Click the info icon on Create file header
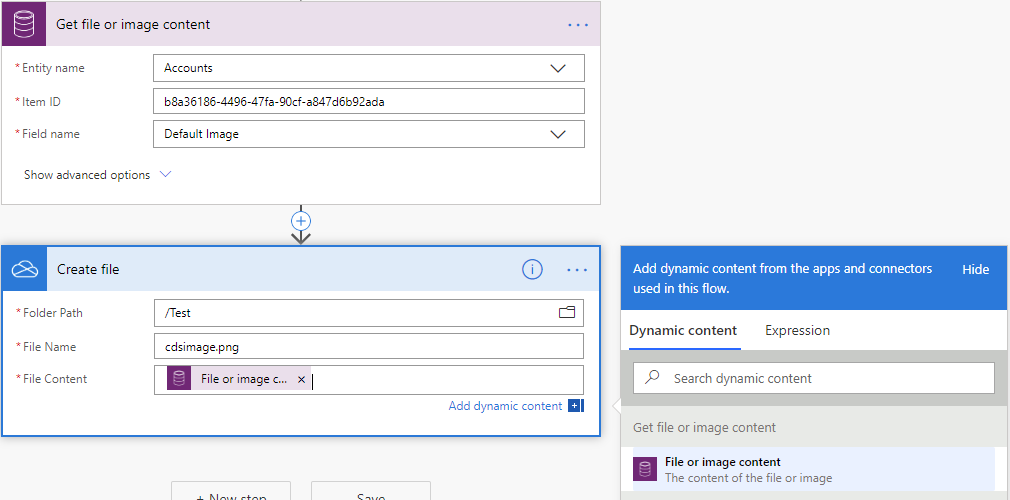1010x500 pixels. pyautogui.click(x=533, y=269)
